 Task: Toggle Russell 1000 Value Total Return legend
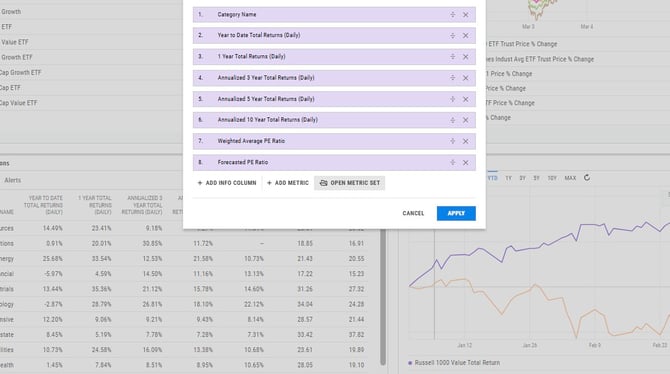(454, 363)
